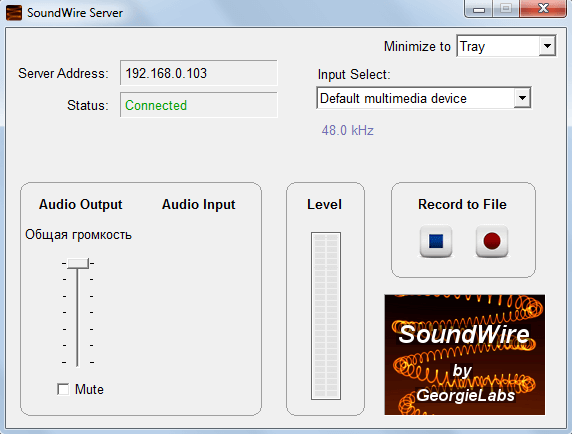572x434 pixels.
Task: Click the Audio Input heading
Action: [198, 204]
